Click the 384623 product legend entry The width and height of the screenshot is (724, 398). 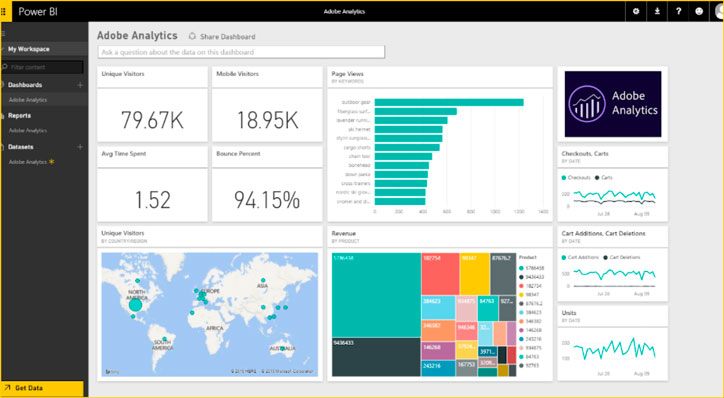(x=531, y=313)
